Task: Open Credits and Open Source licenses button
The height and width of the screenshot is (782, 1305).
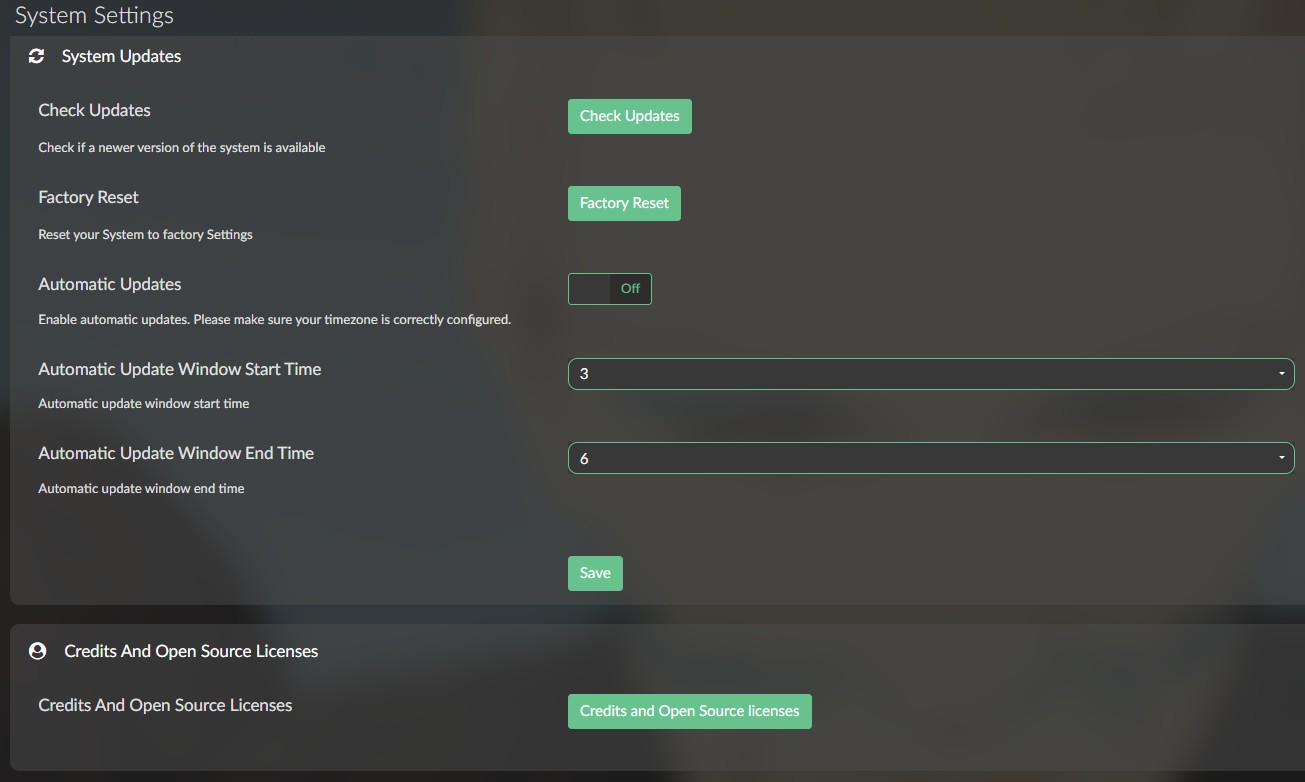Action: point(689,711)
